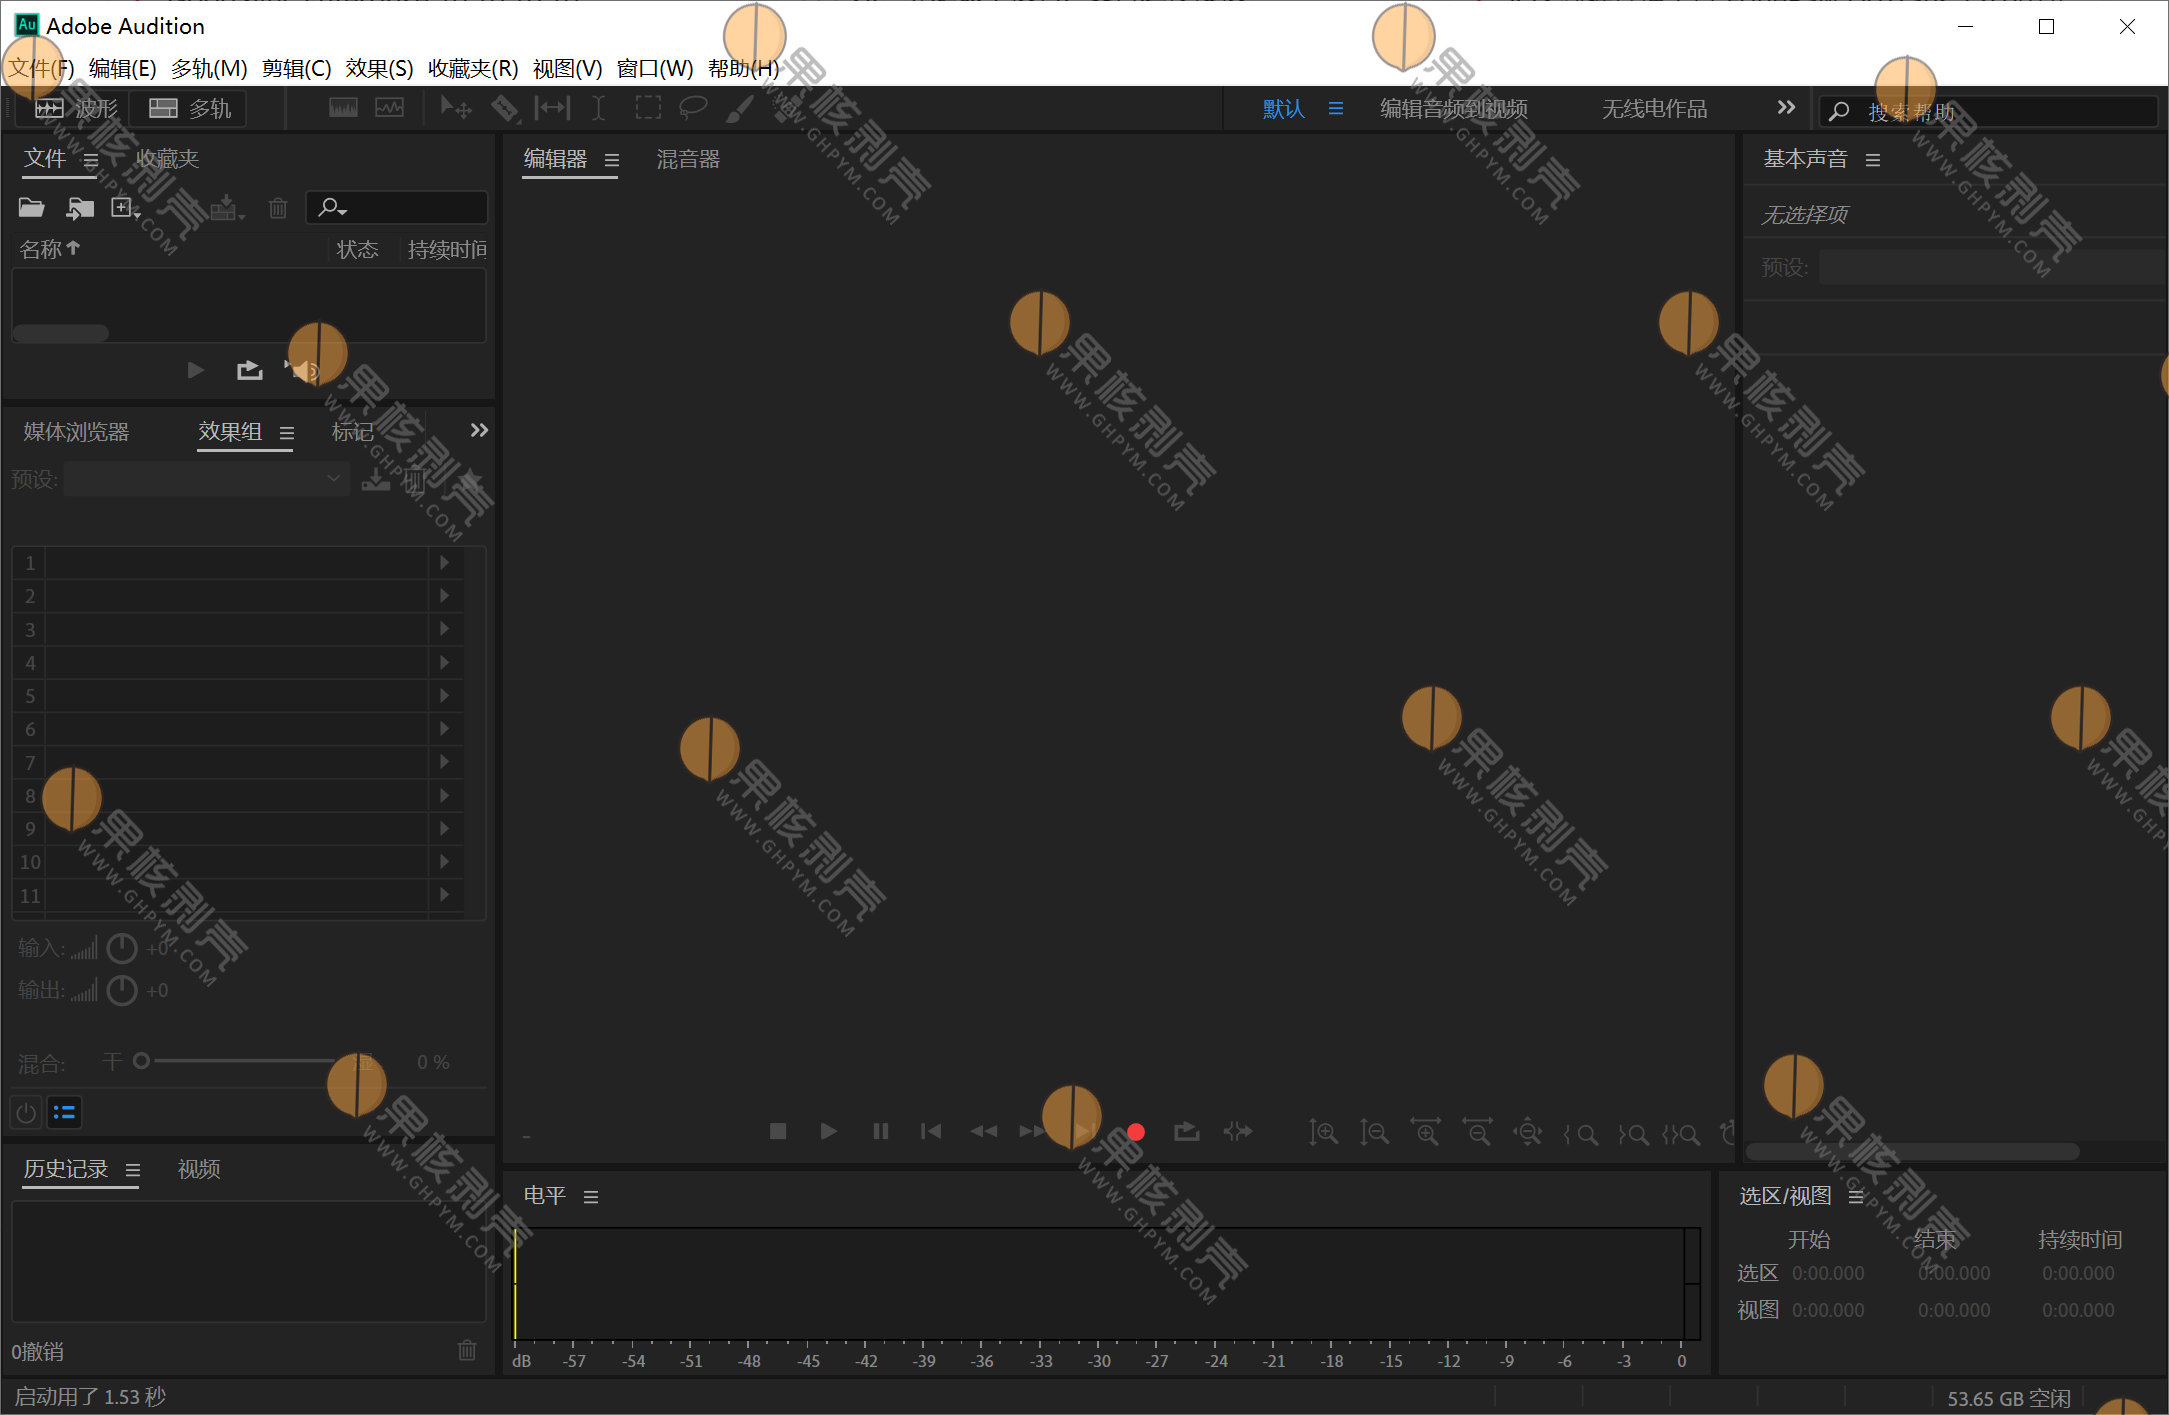The width and height of the screenshot is (2169, 1415).
Task: Select the Time Selection tool
Action: (598, 108)
